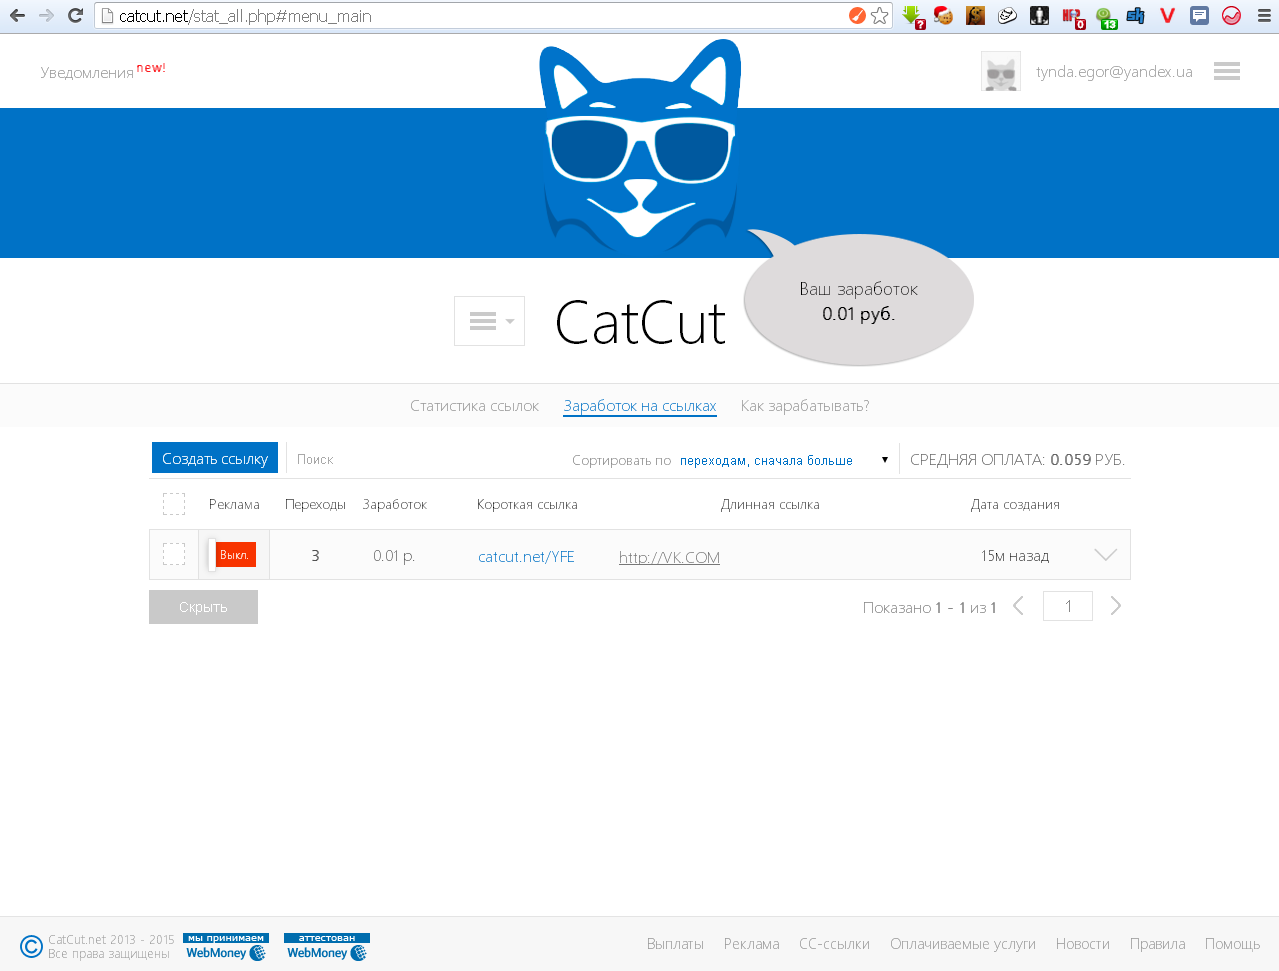Click the '15м назад' date cell

tap(1014, 556)
